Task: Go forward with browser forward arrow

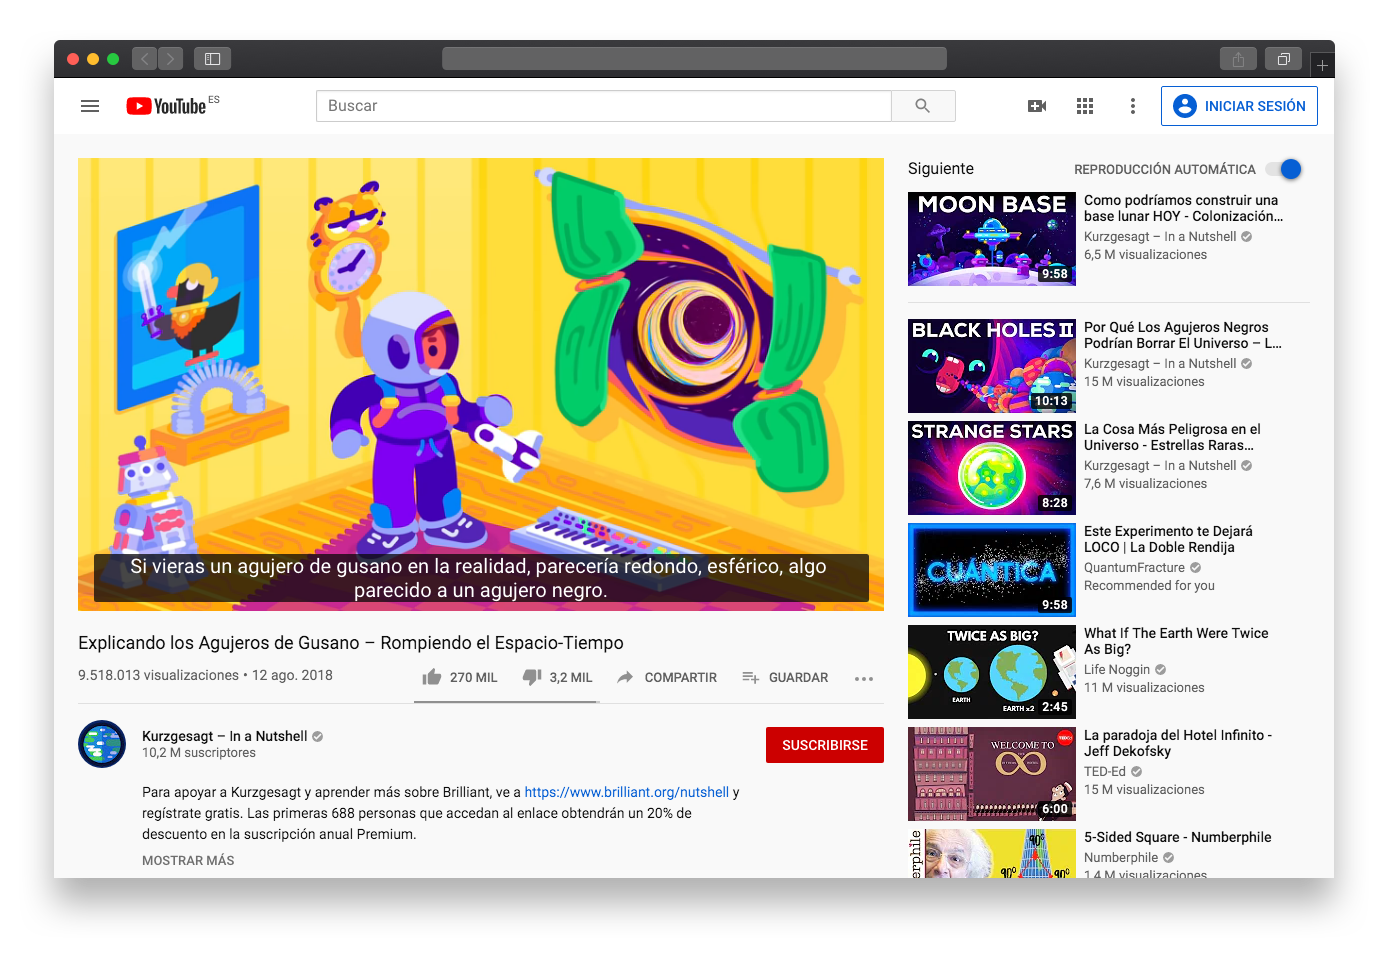Action: tap(171, 59)
